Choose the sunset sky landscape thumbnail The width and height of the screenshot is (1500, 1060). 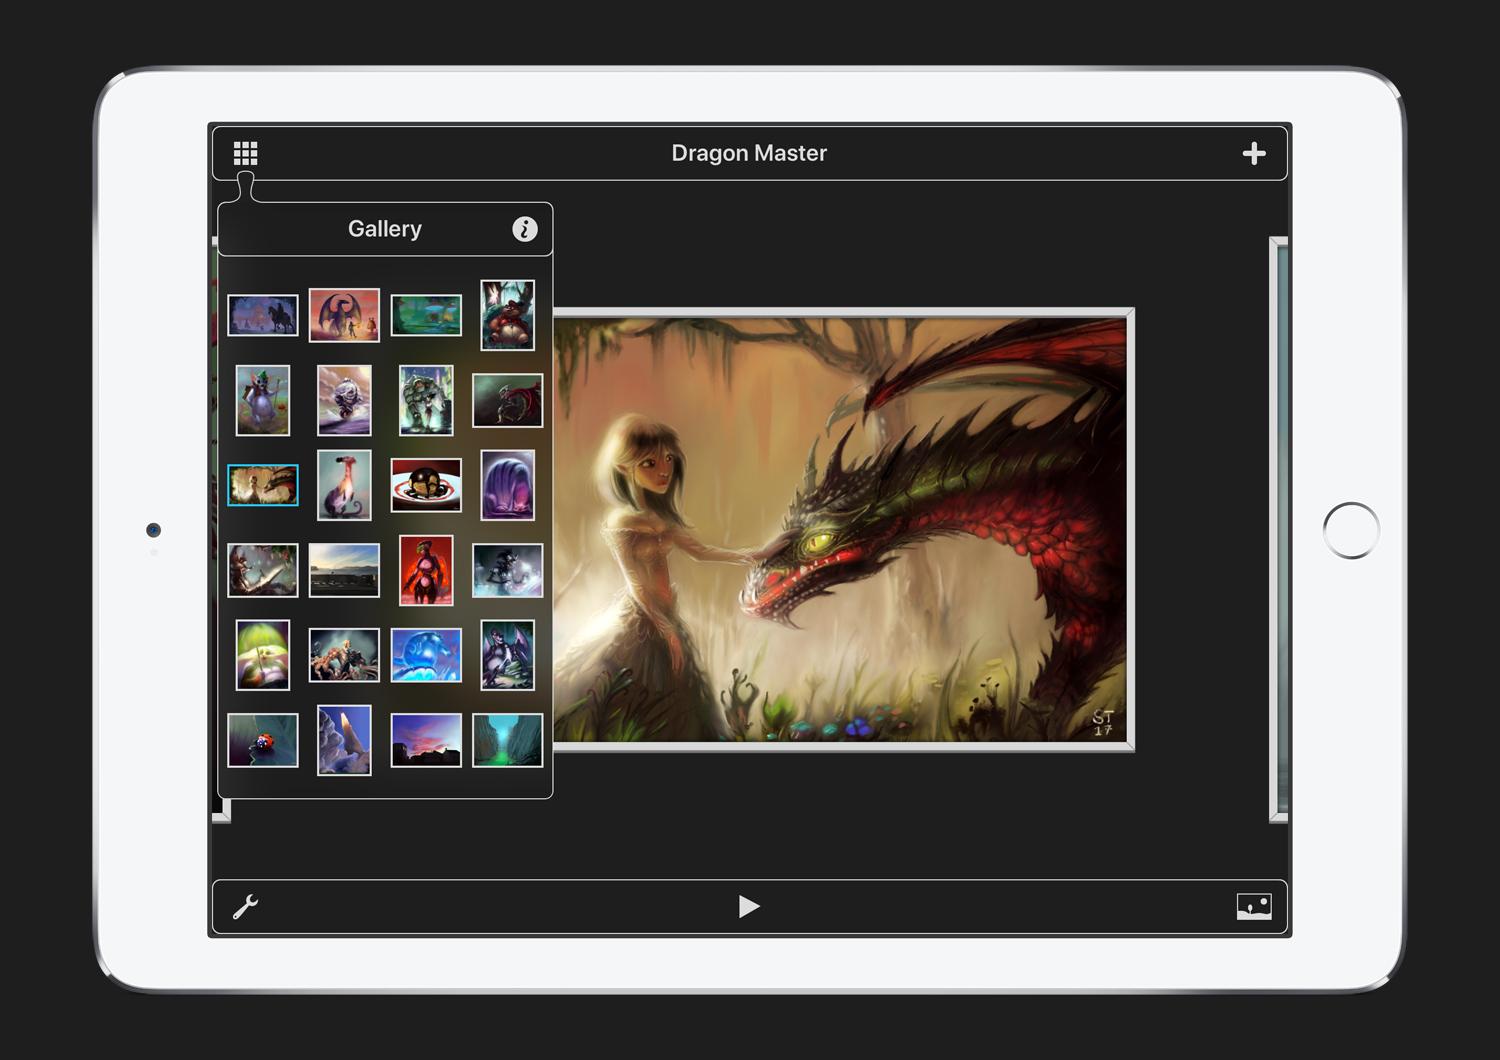click(x=426, y=740)
